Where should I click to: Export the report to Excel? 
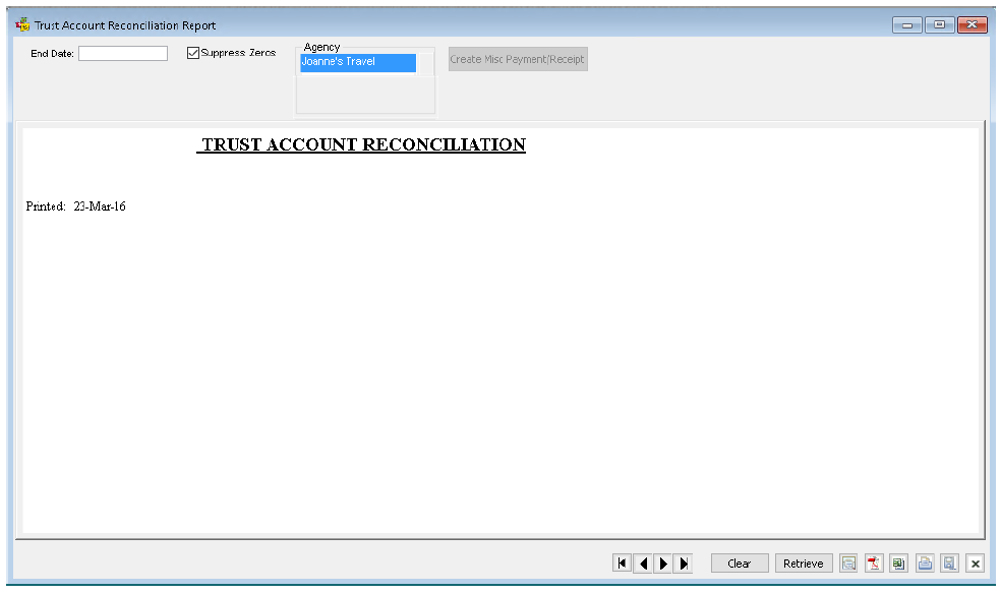(898, 564)
